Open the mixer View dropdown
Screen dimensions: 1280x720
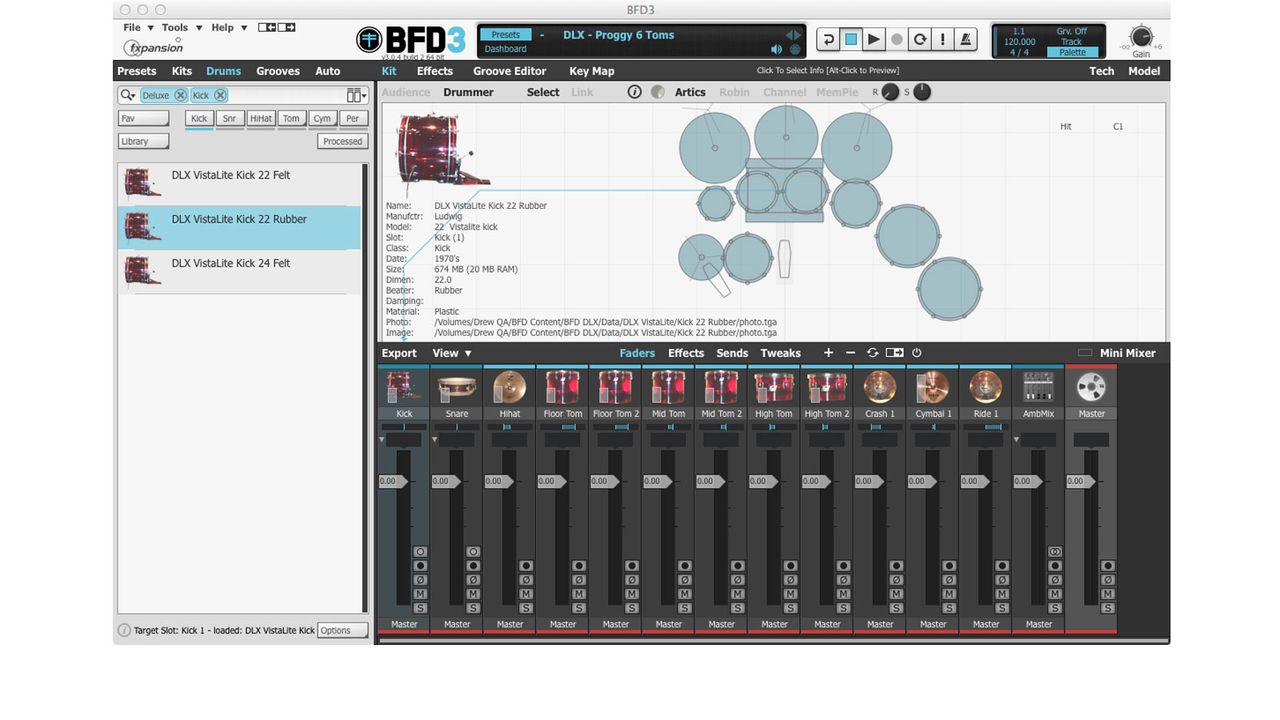point(452,353)
